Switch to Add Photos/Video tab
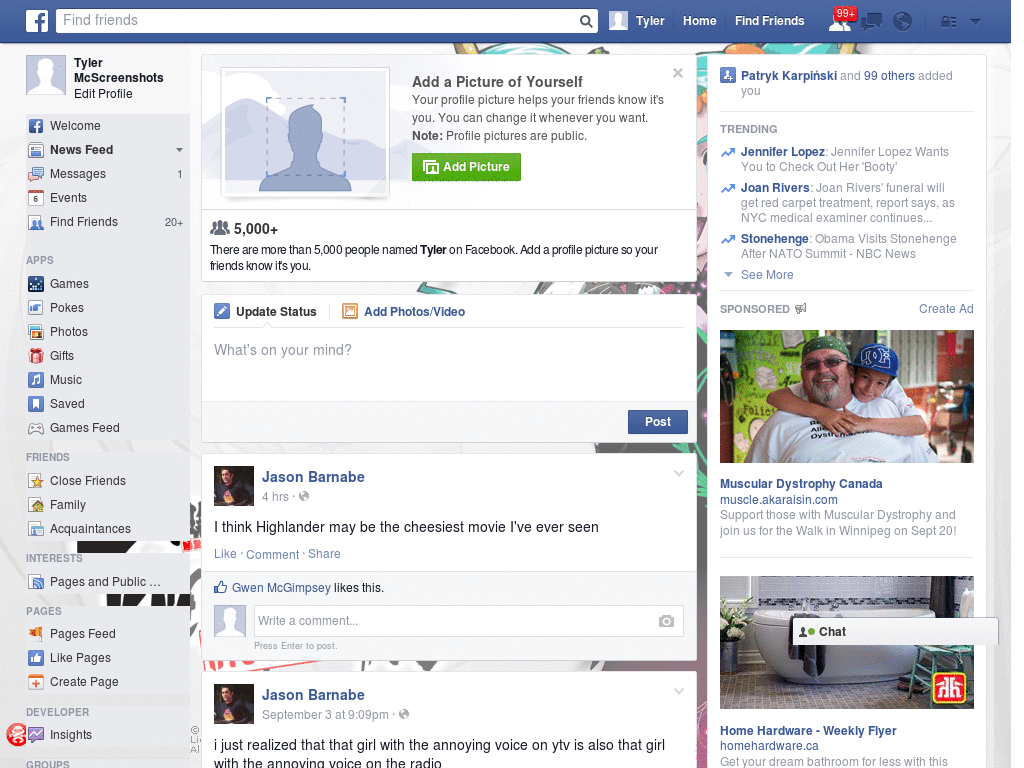This screenshot has height=768, width=1024. pos(404,312)
